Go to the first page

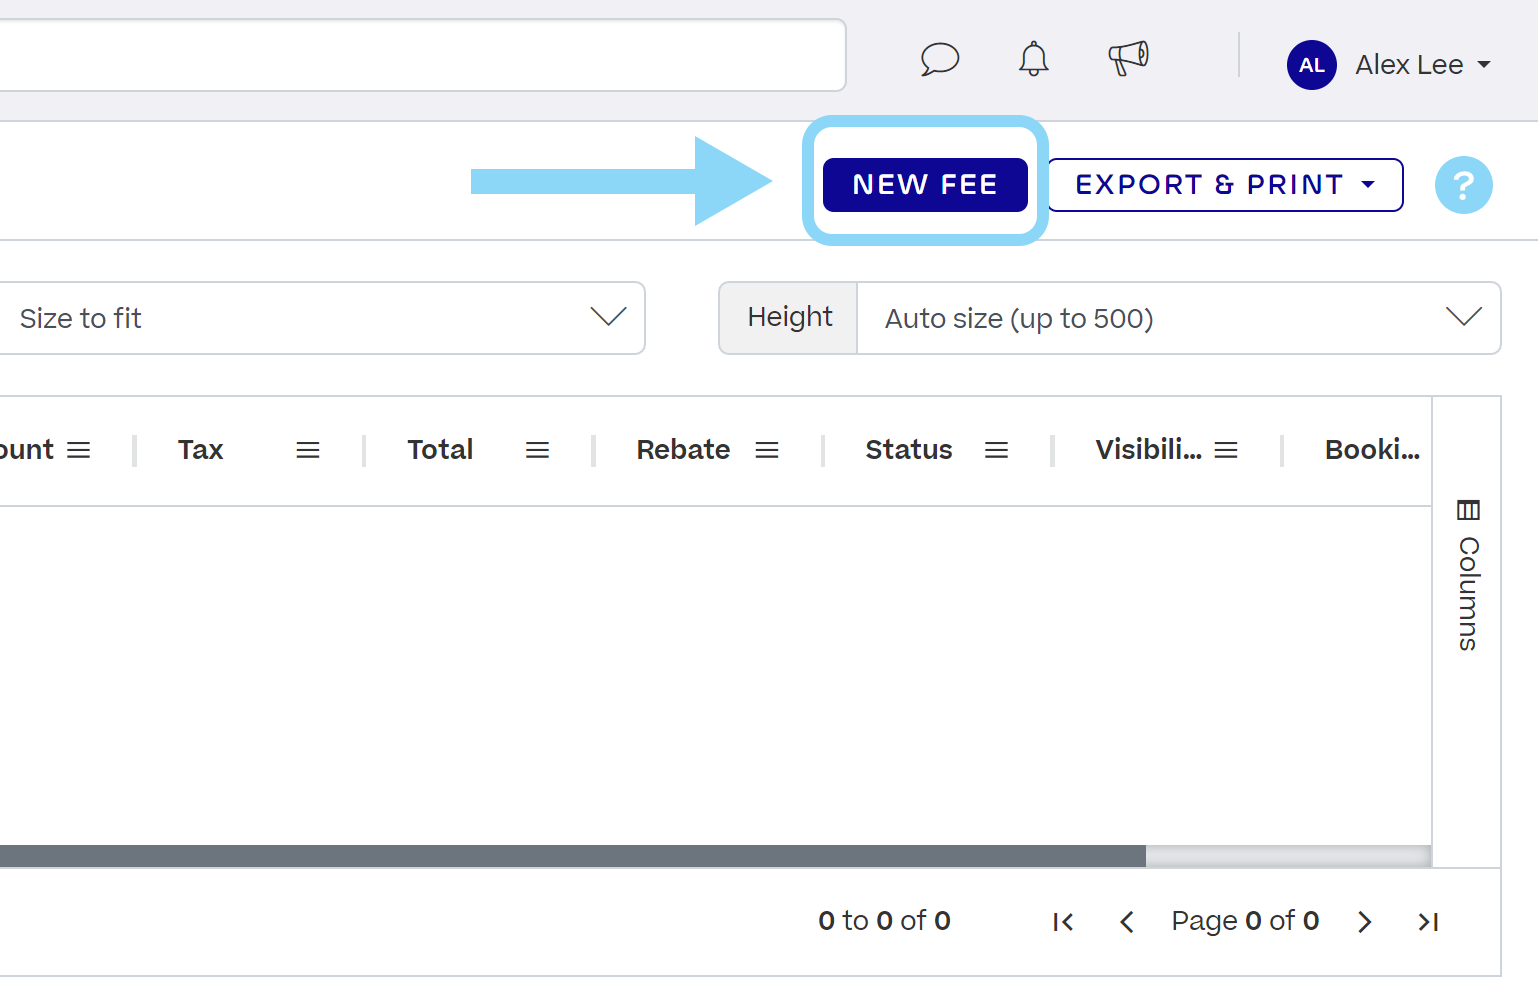(1063, 922)
